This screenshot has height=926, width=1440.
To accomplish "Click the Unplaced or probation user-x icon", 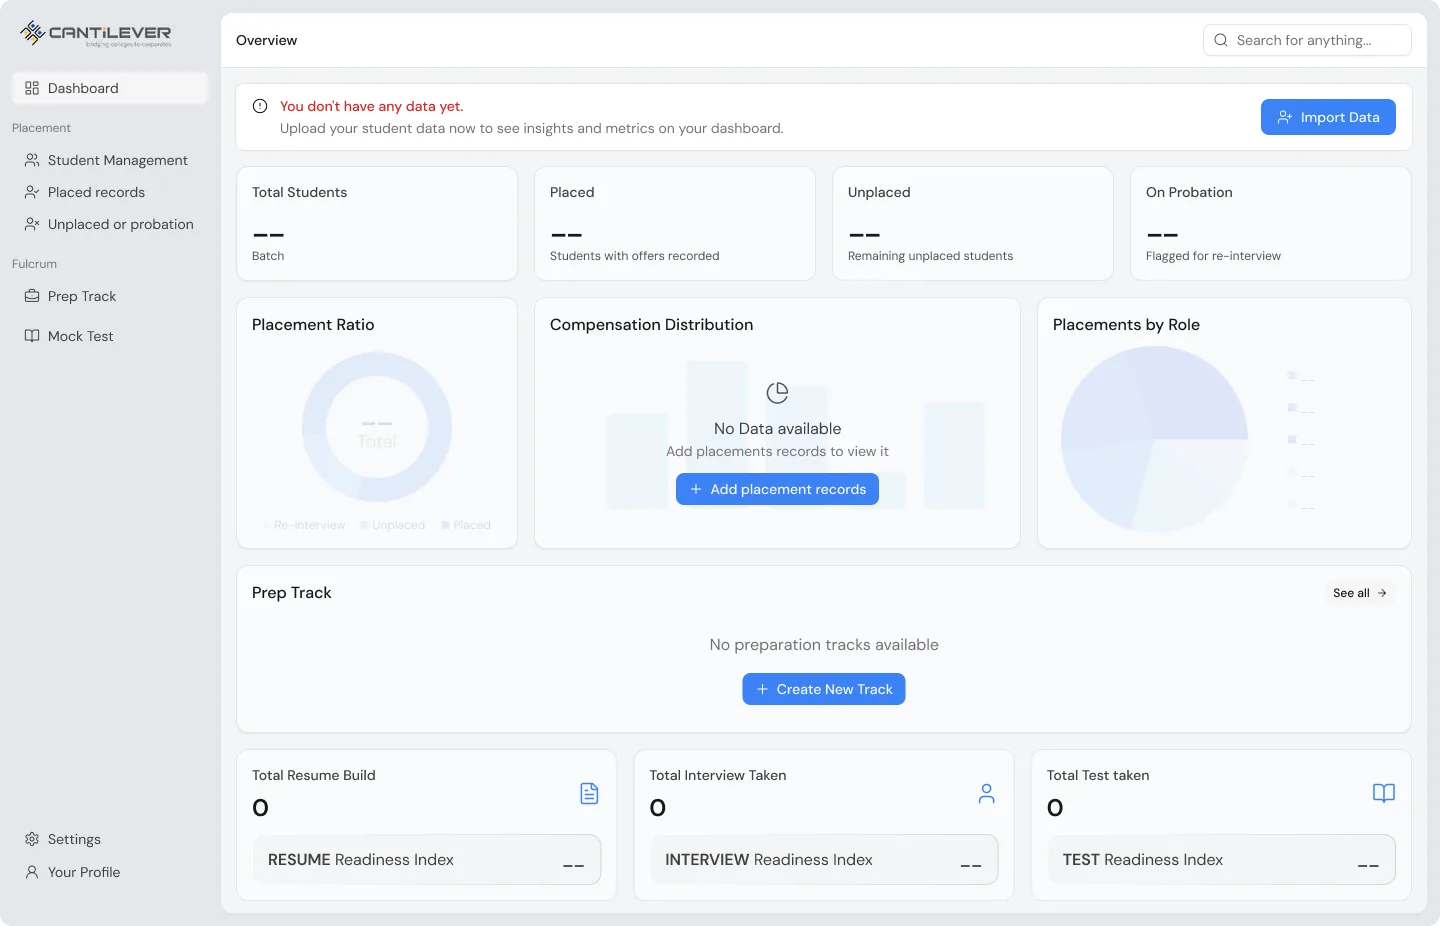I will (x=32, y=224).
